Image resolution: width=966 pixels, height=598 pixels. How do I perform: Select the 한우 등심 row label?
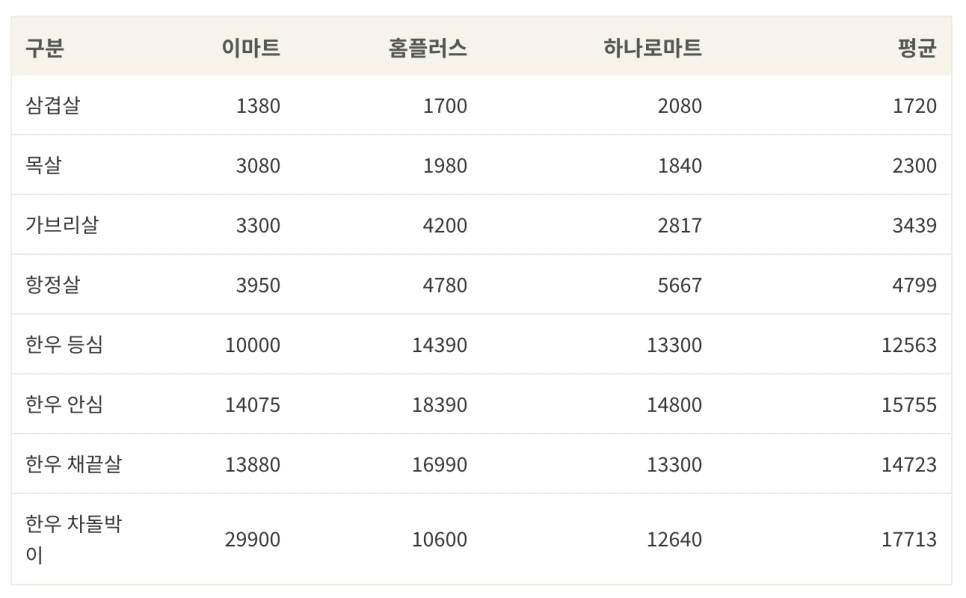pyautogui.click(x=64, y=345)
